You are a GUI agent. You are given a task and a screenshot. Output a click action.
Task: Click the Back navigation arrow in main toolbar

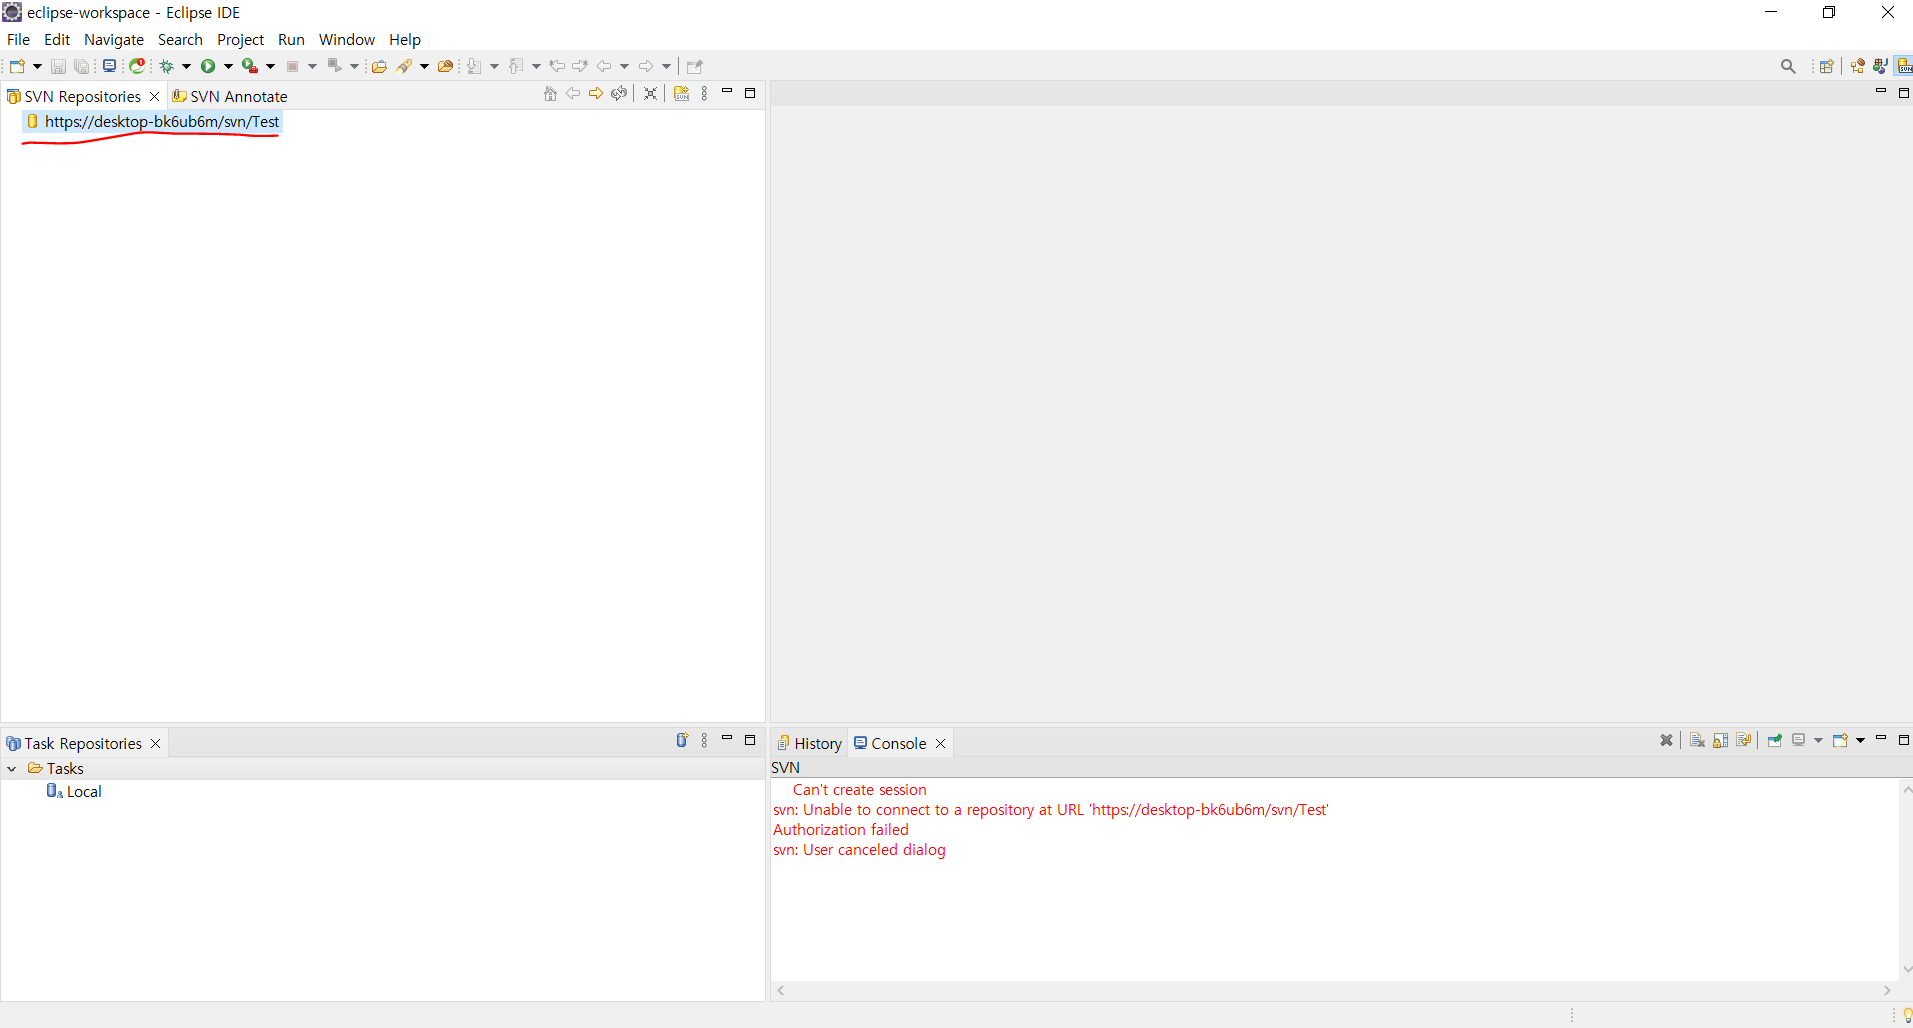click(x=604, y=66)
